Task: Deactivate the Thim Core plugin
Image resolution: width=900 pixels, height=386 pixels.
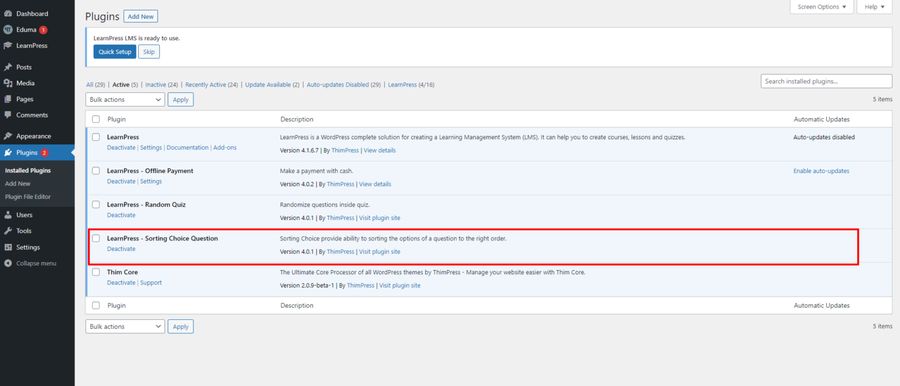Action: [121, 283]
